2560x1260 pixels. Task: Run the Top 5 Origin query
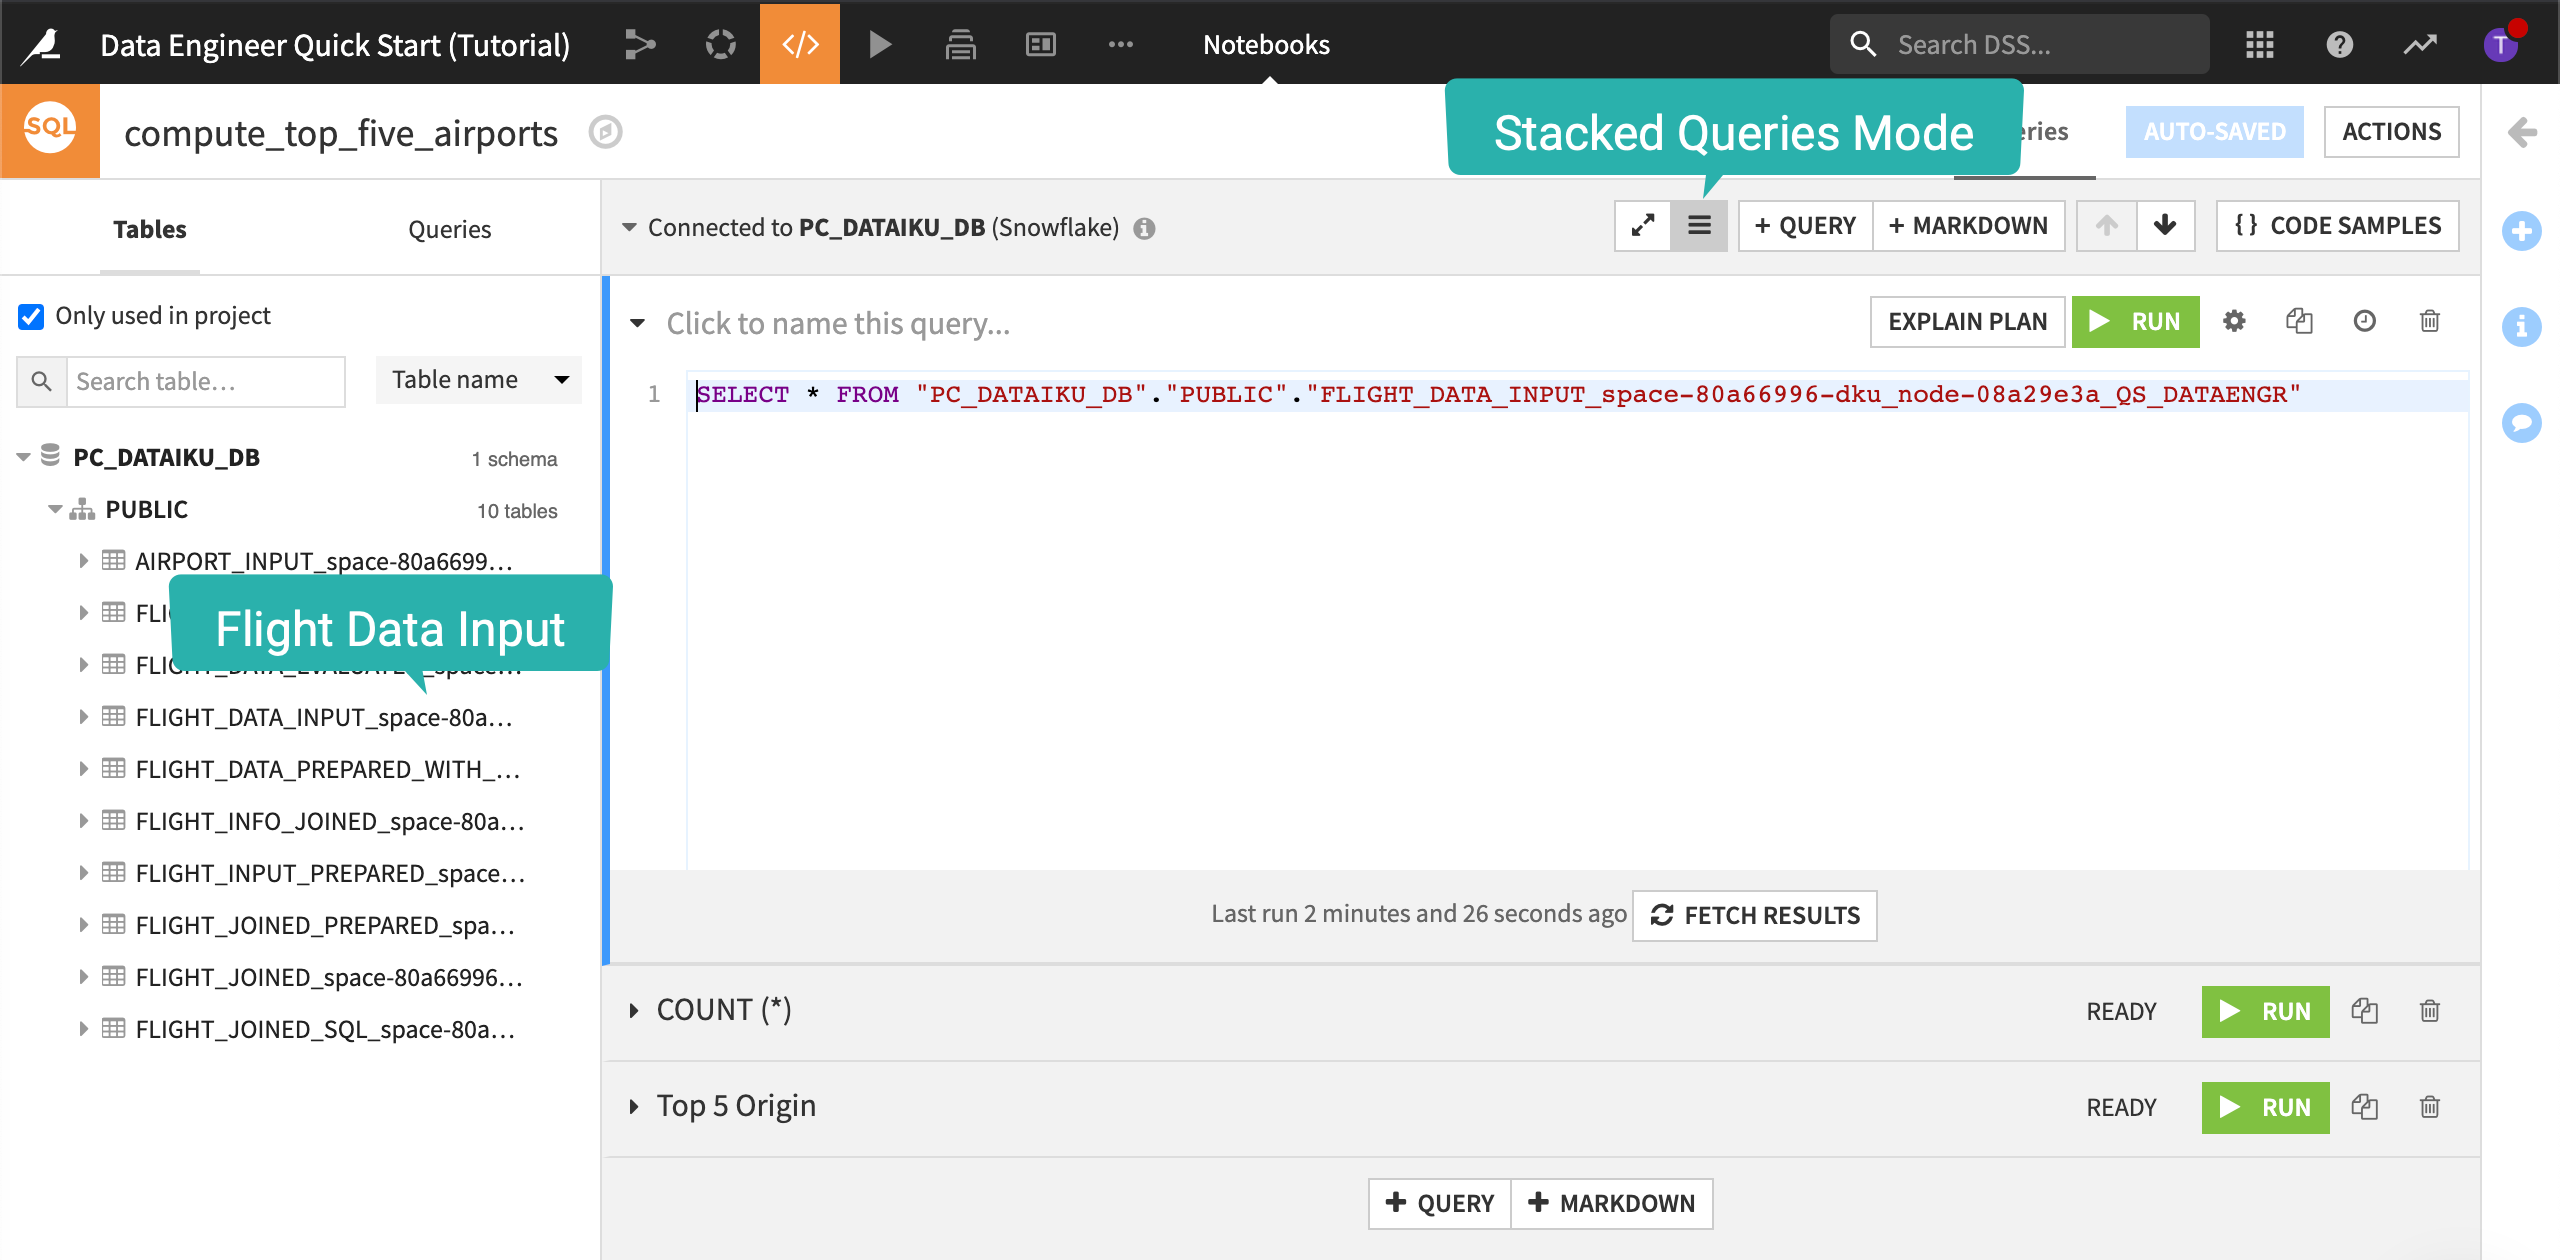2265,1107
